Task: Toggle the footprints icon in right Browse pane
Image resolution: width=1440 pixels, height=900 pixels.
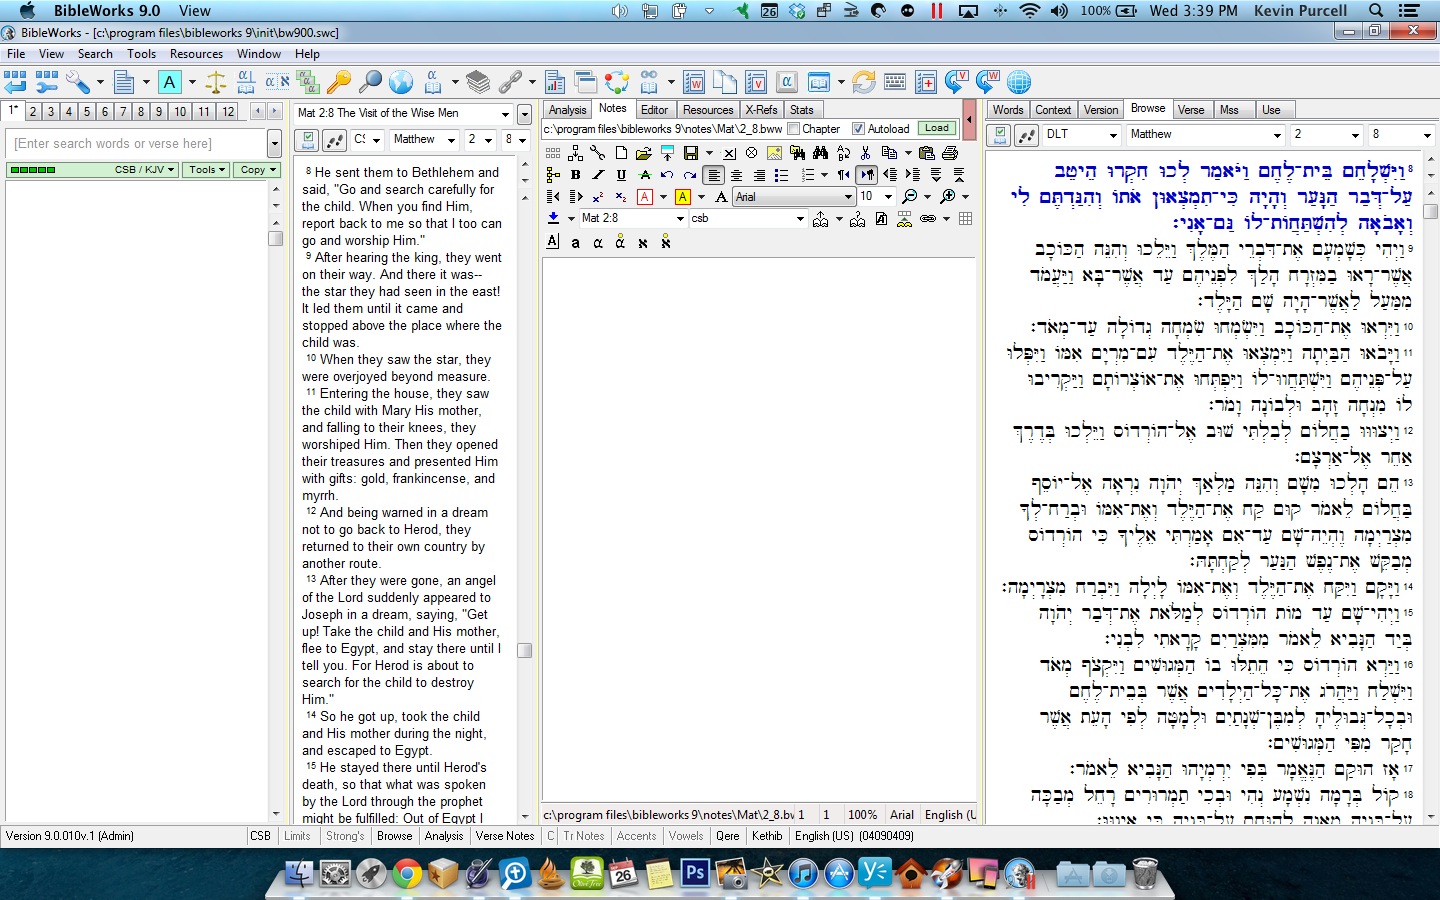Action: coord(1027,135)
